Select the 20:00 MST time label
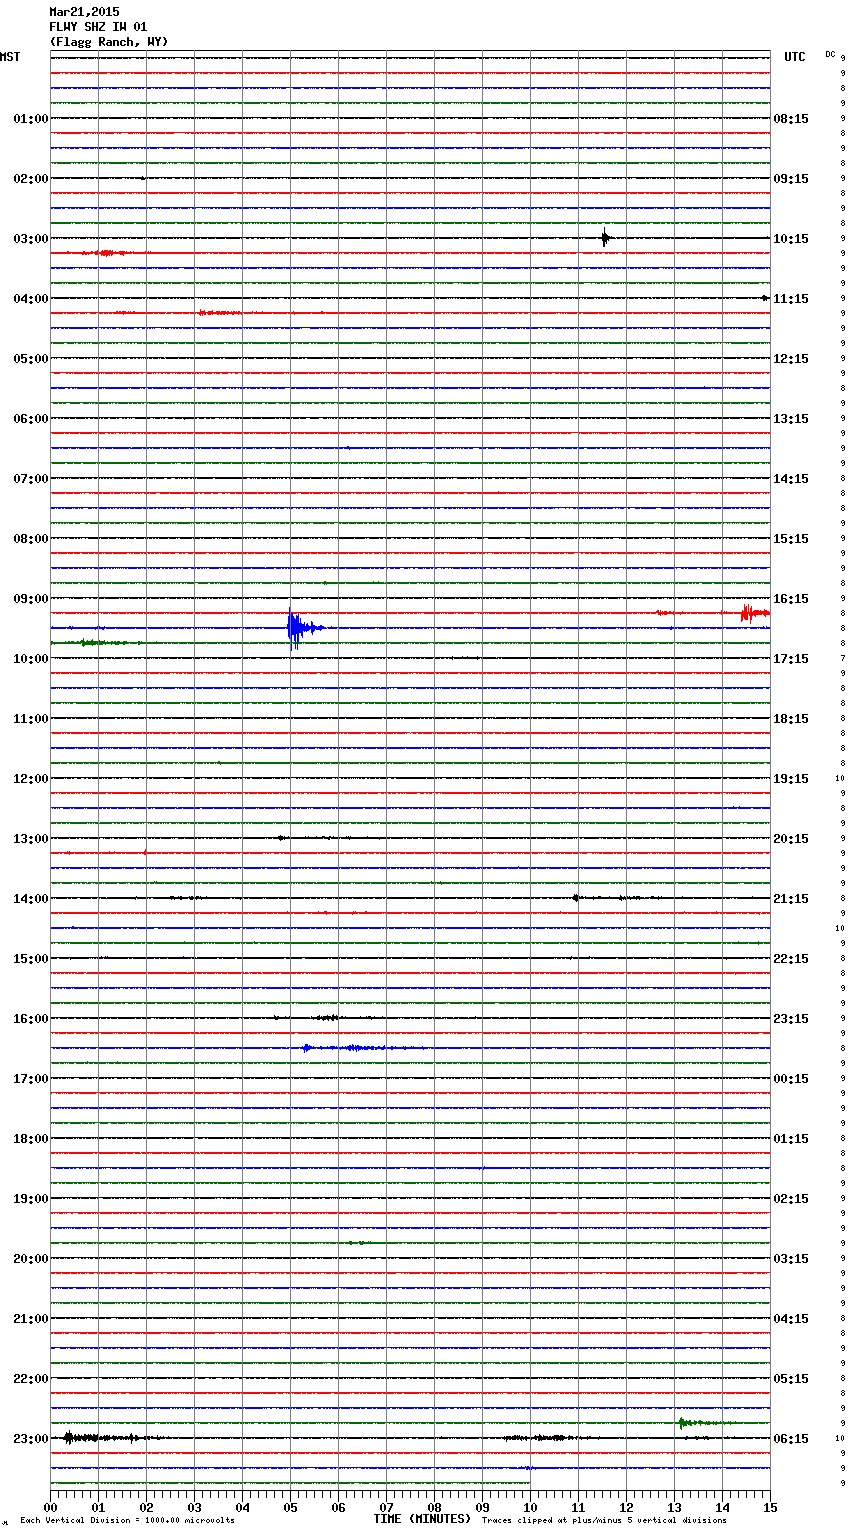Screen dimensions: 850x1534 [x=31, y=1259]
